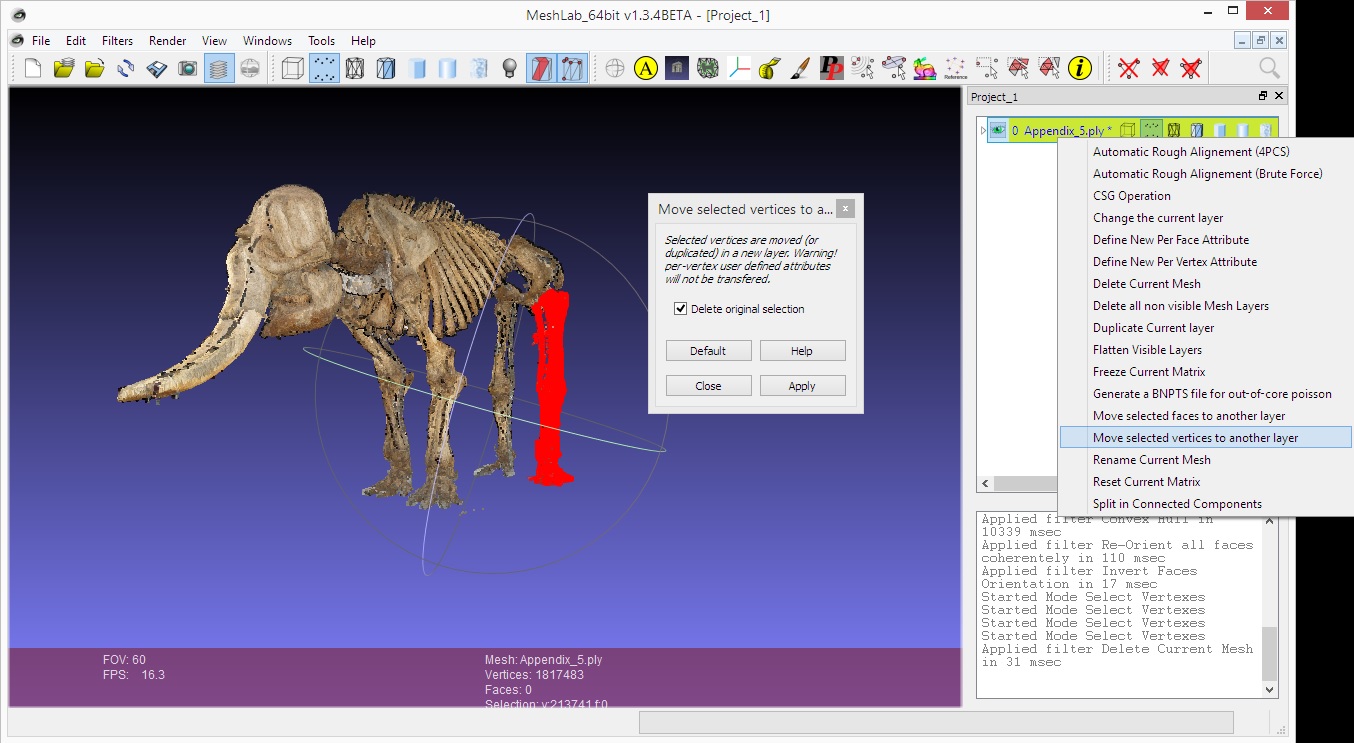Toggle the Show Layer Dialog toolbar icon
The image size is (1354, 743).
(x=219, y=69)
